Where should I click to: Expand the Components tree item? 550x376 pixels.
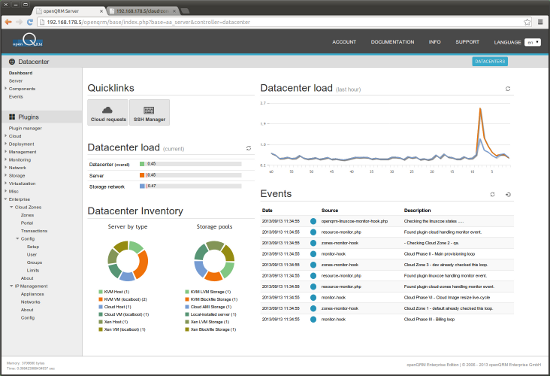(x=6, y=88)
